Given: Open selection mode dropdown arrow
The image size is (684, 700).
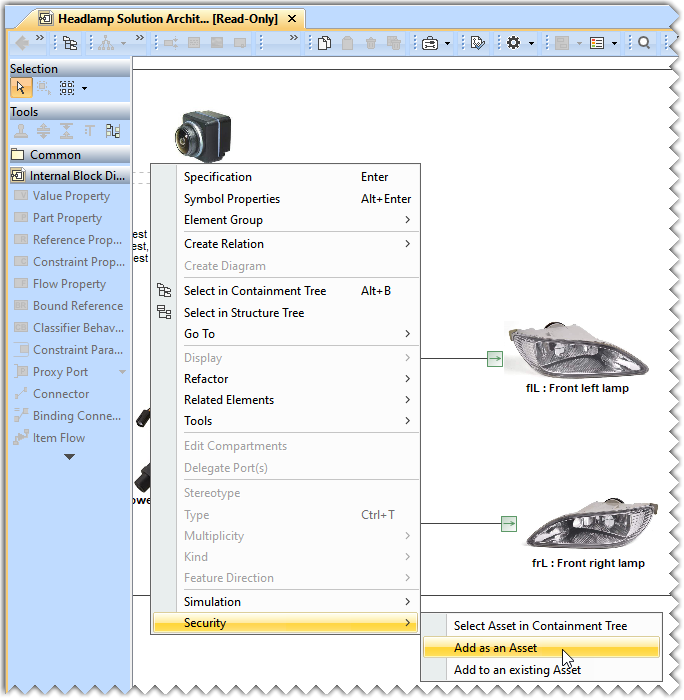Looking at the screenshot, I should (84, 88).
